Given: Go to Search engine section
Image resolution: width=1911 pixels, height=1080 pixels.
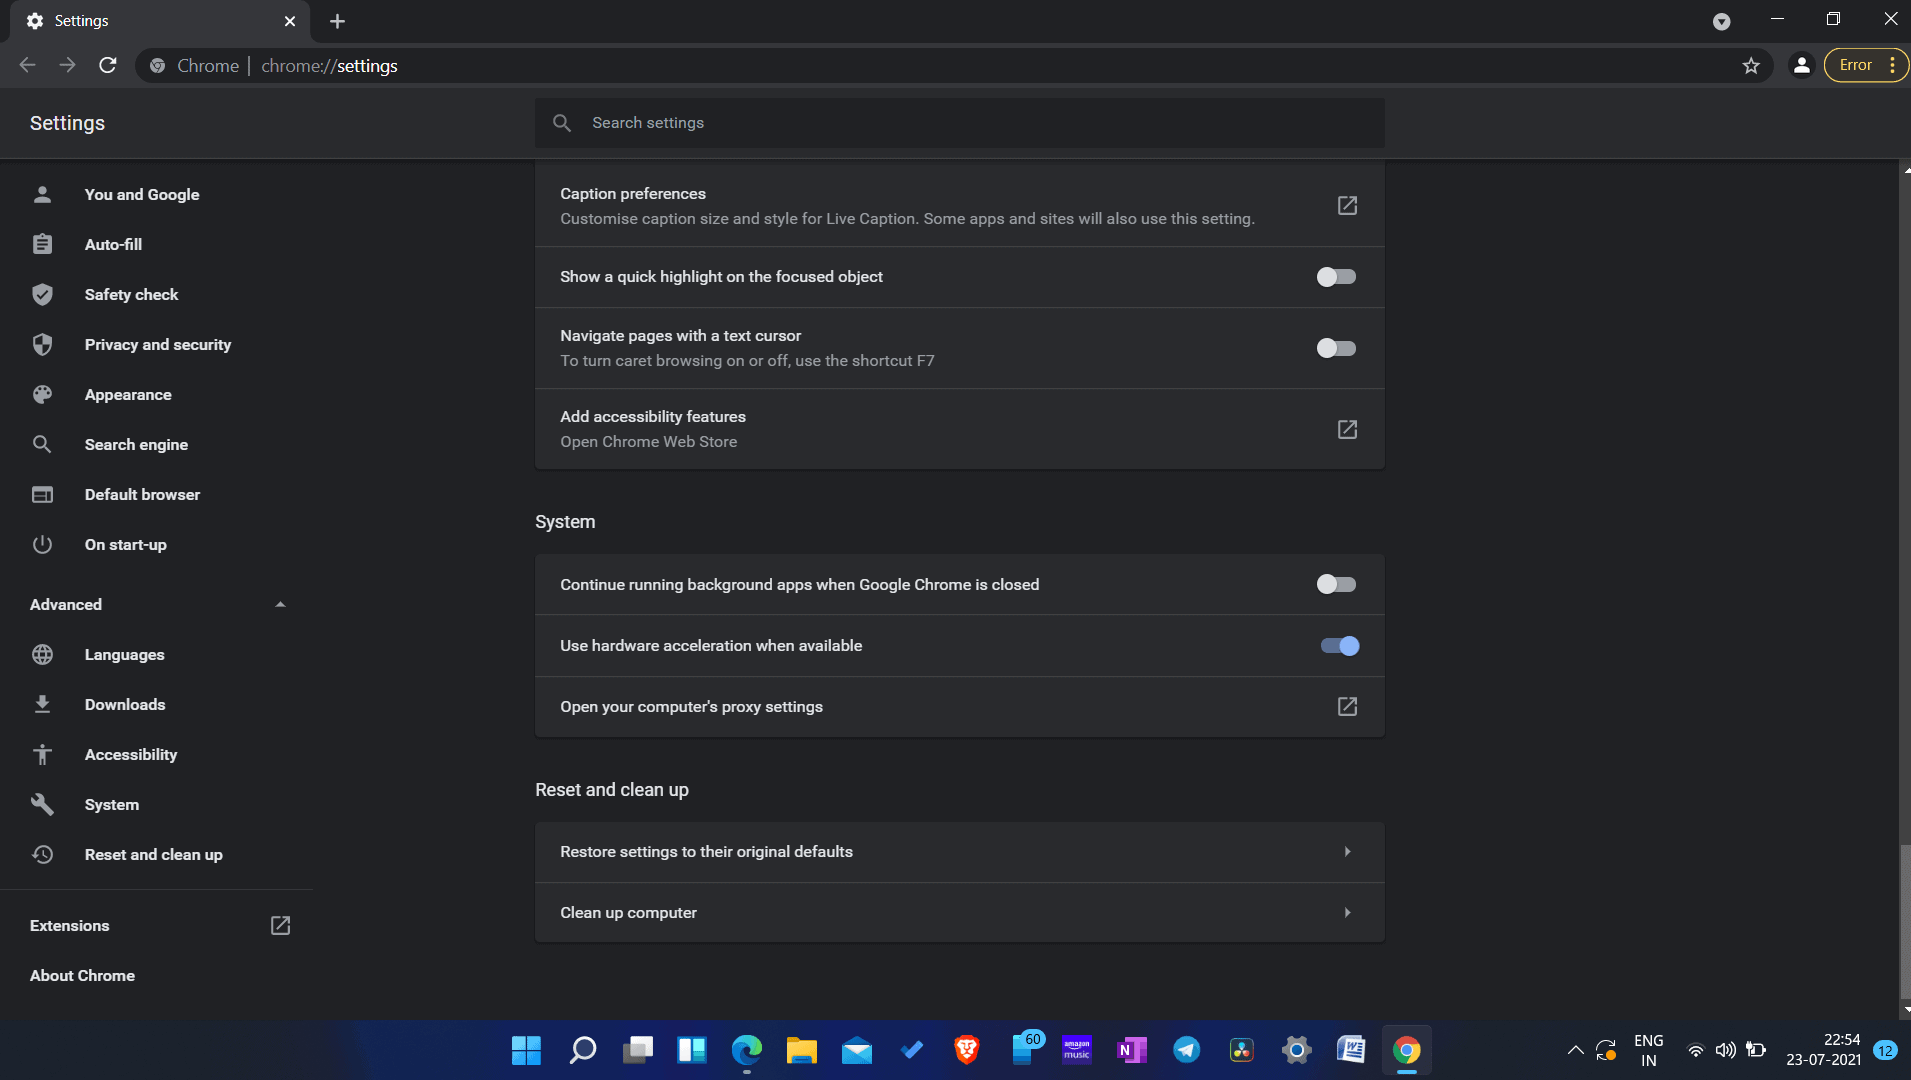Looking at the screenshot, I should 136,444.
